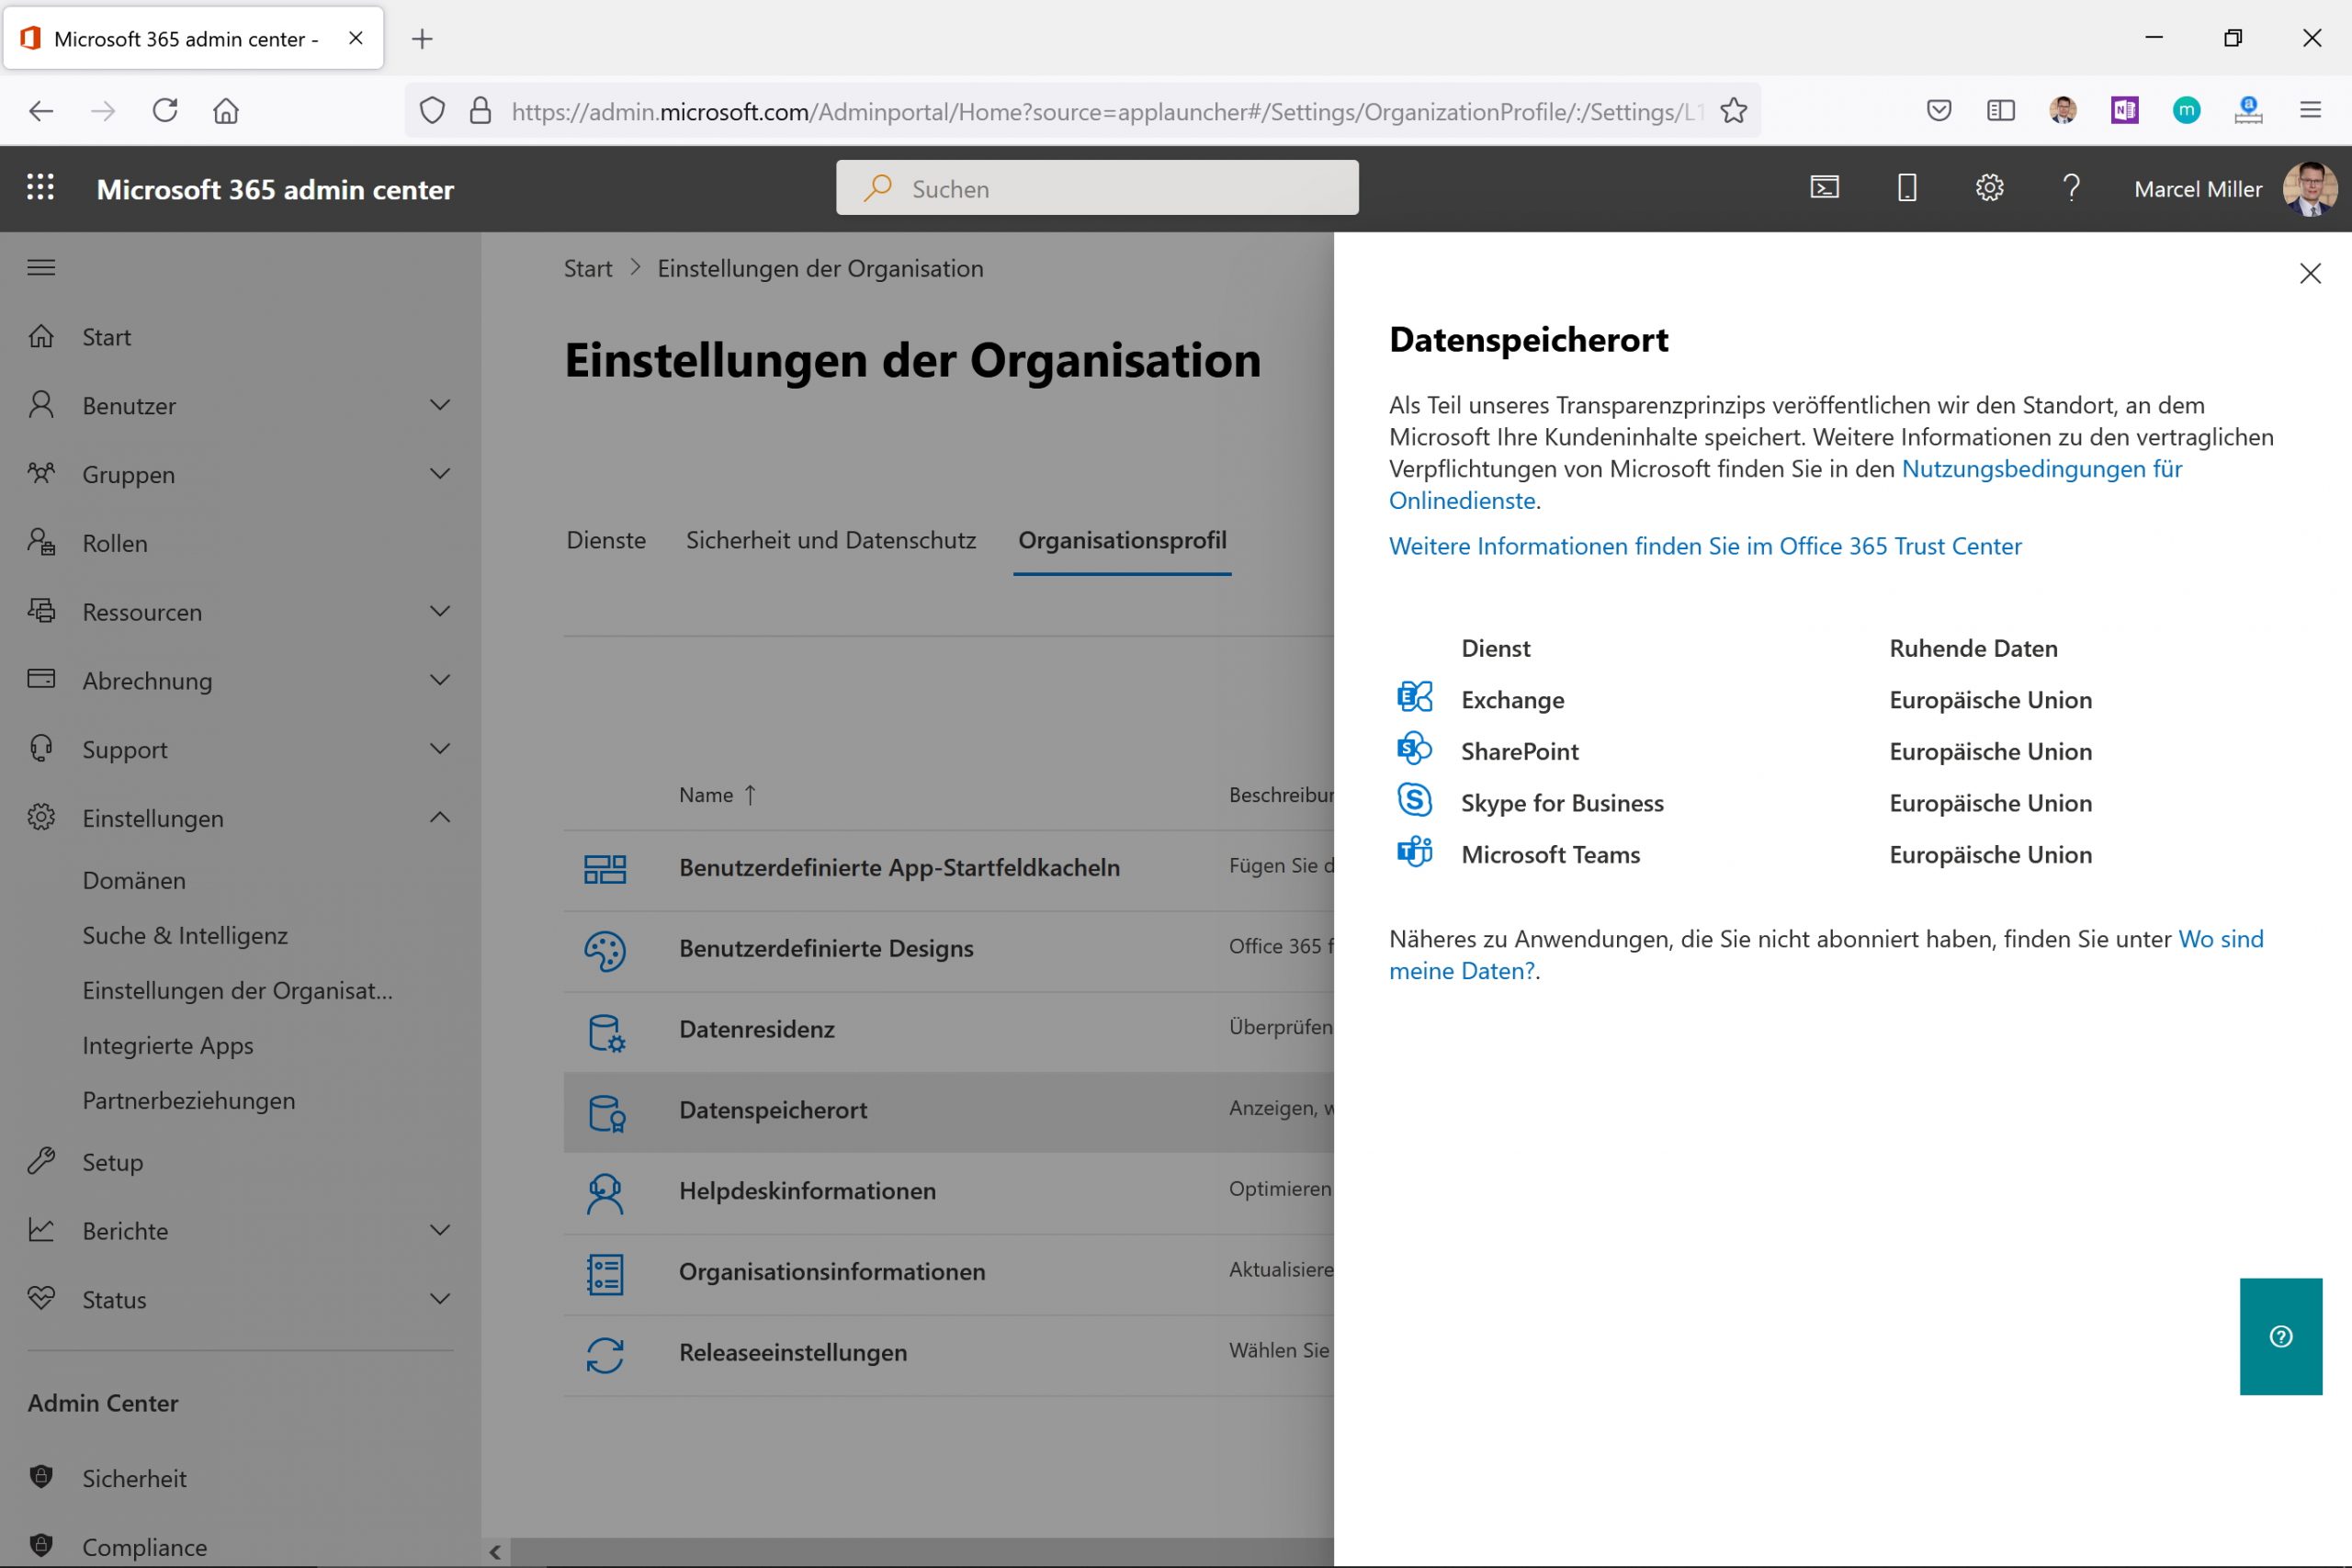Viewport: 2352px width, 1568px height.
Task: Go to Firefox home page icon
Action: [226, 110]
